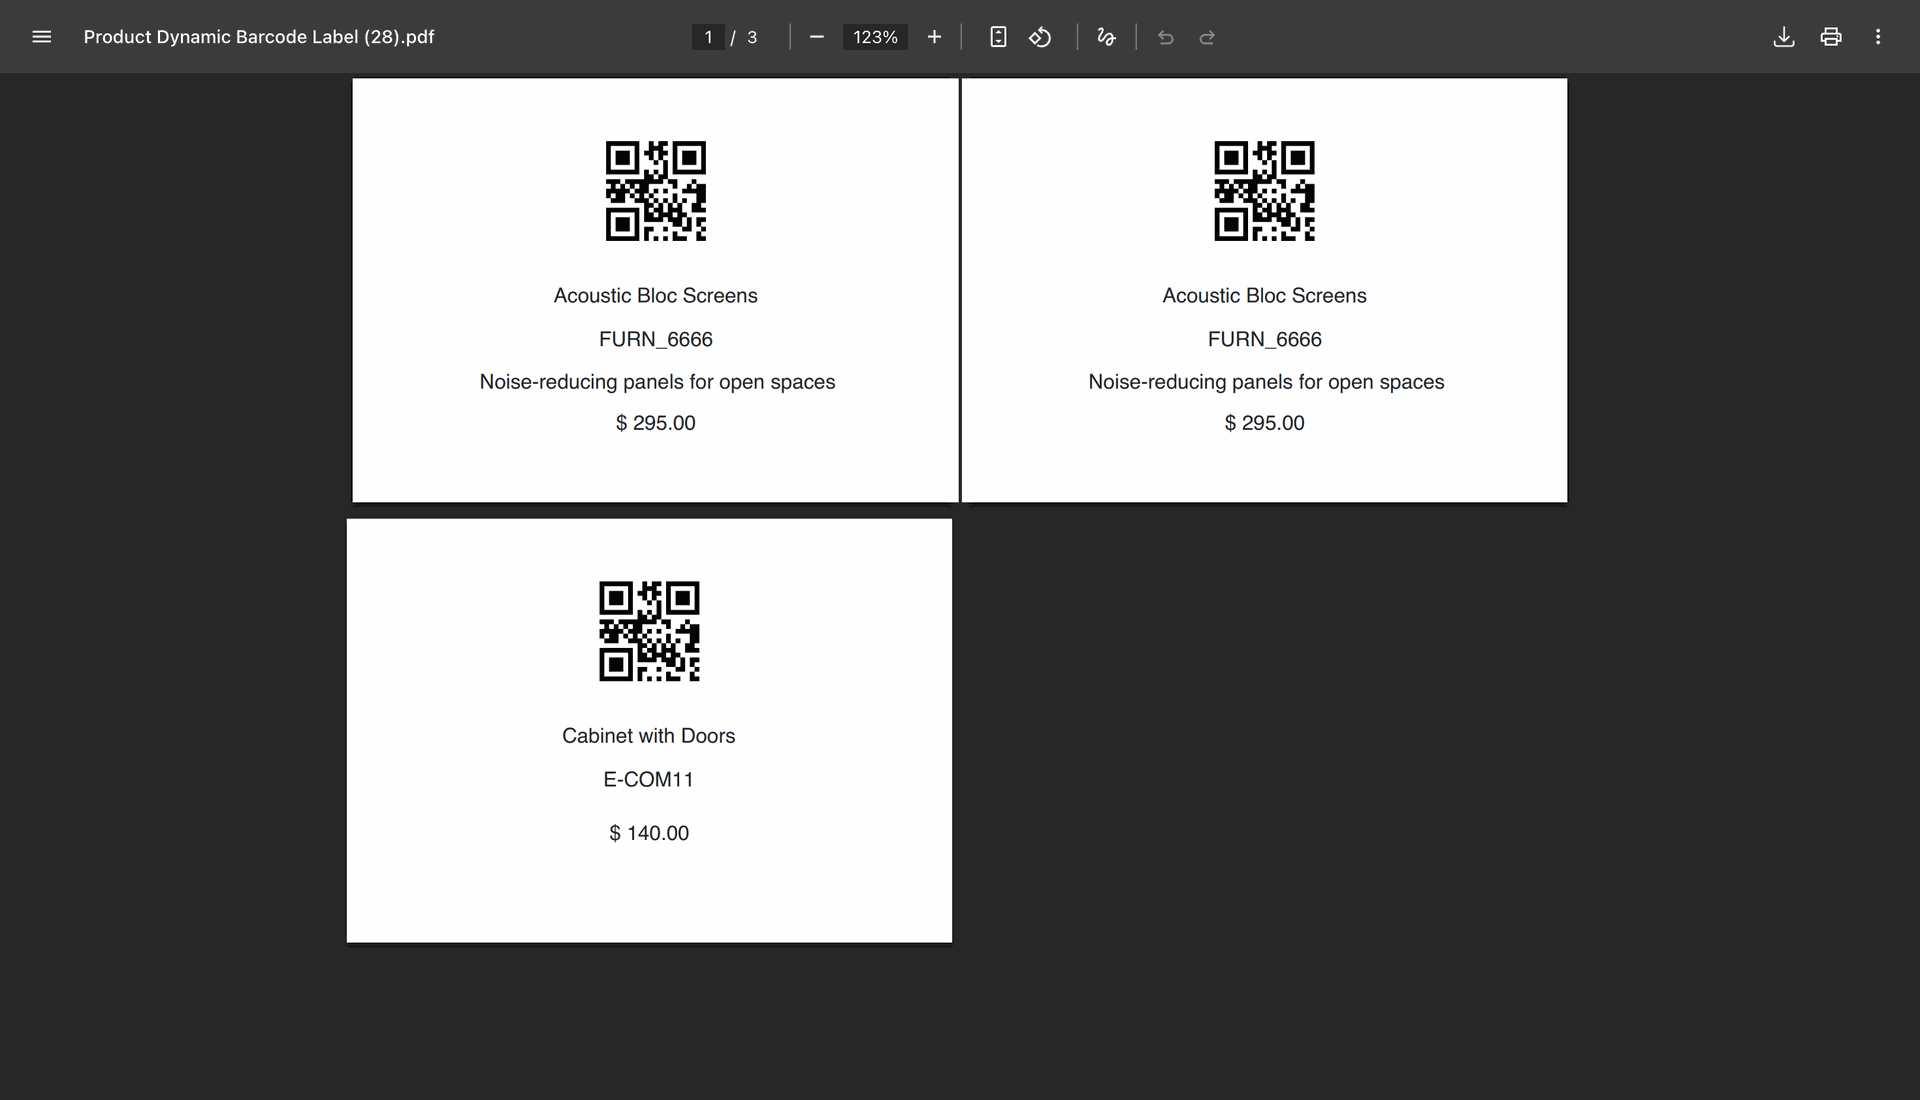The height and width of the screenshot is (1100, 1920).
Task: Open the more actions three-dot menu
Action: (1878, 37)
